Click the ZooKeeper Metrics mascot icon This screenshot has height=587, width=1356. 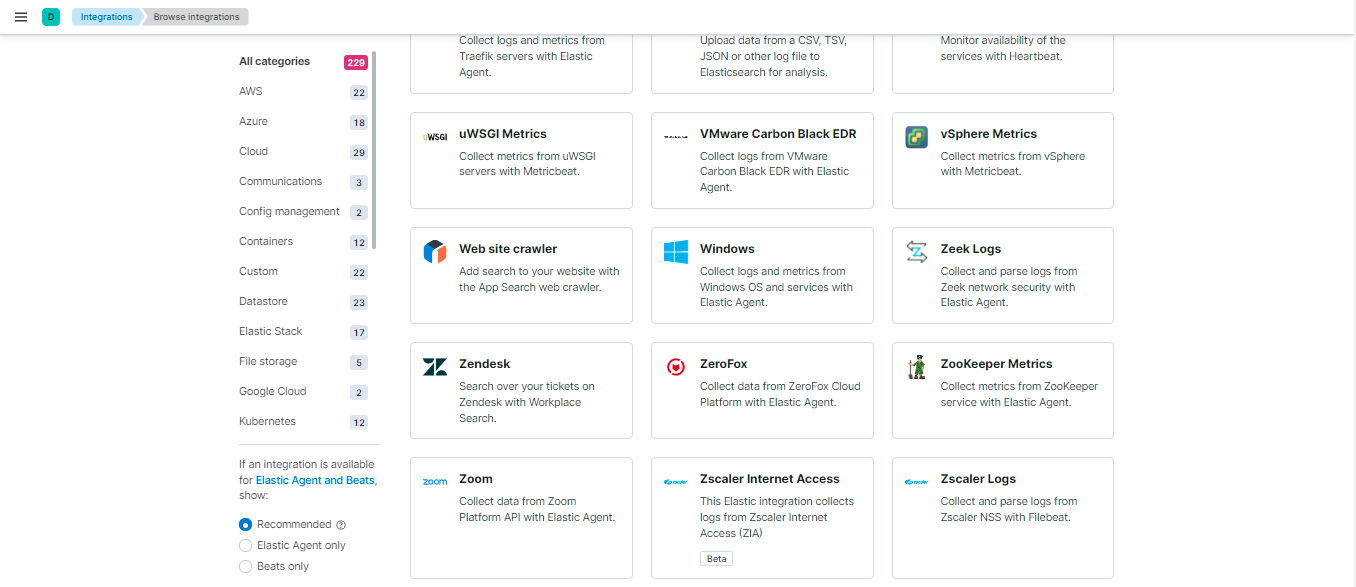(x=916, y=367)
